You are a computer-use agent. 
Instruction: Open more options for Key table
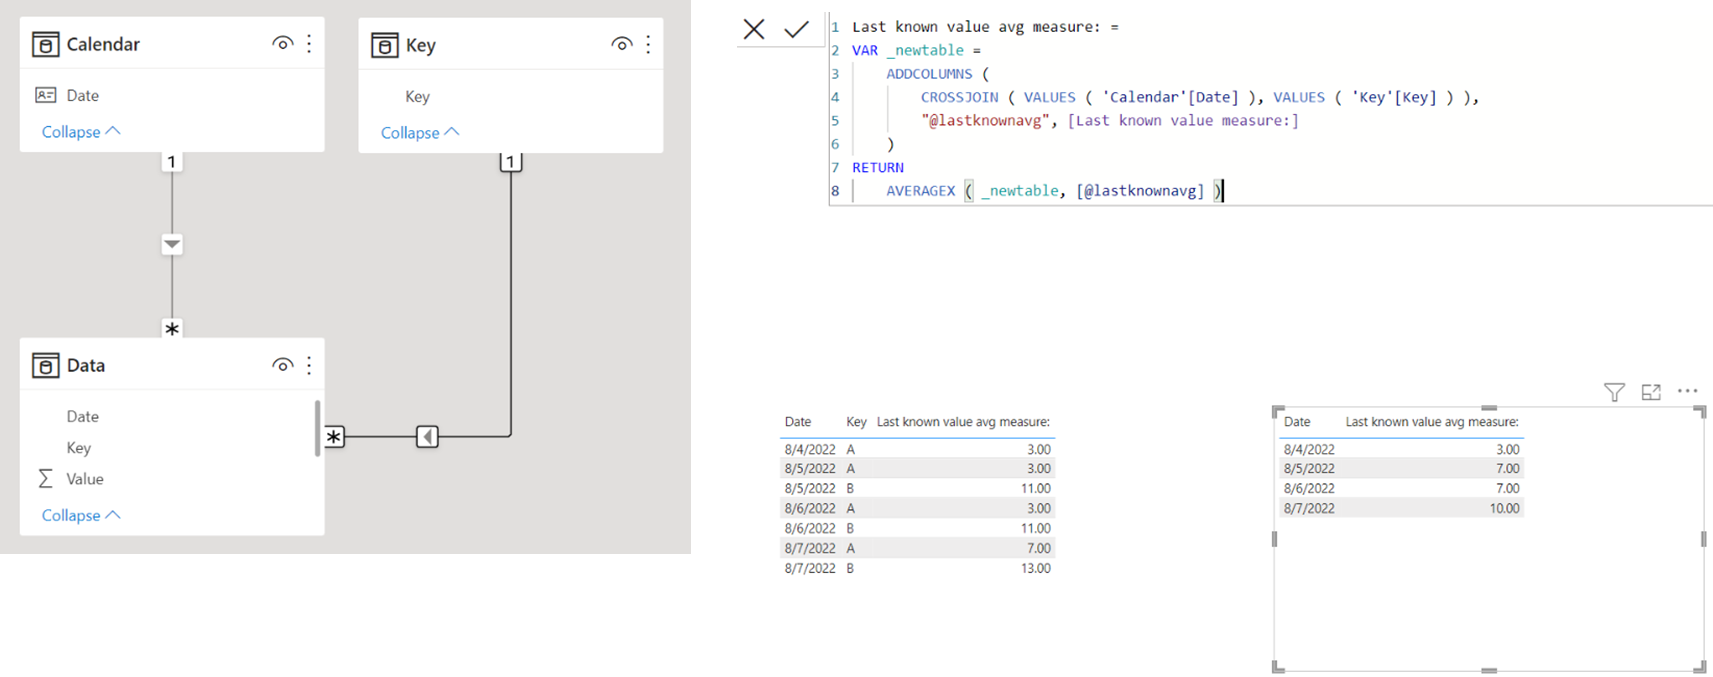[648, 44]
